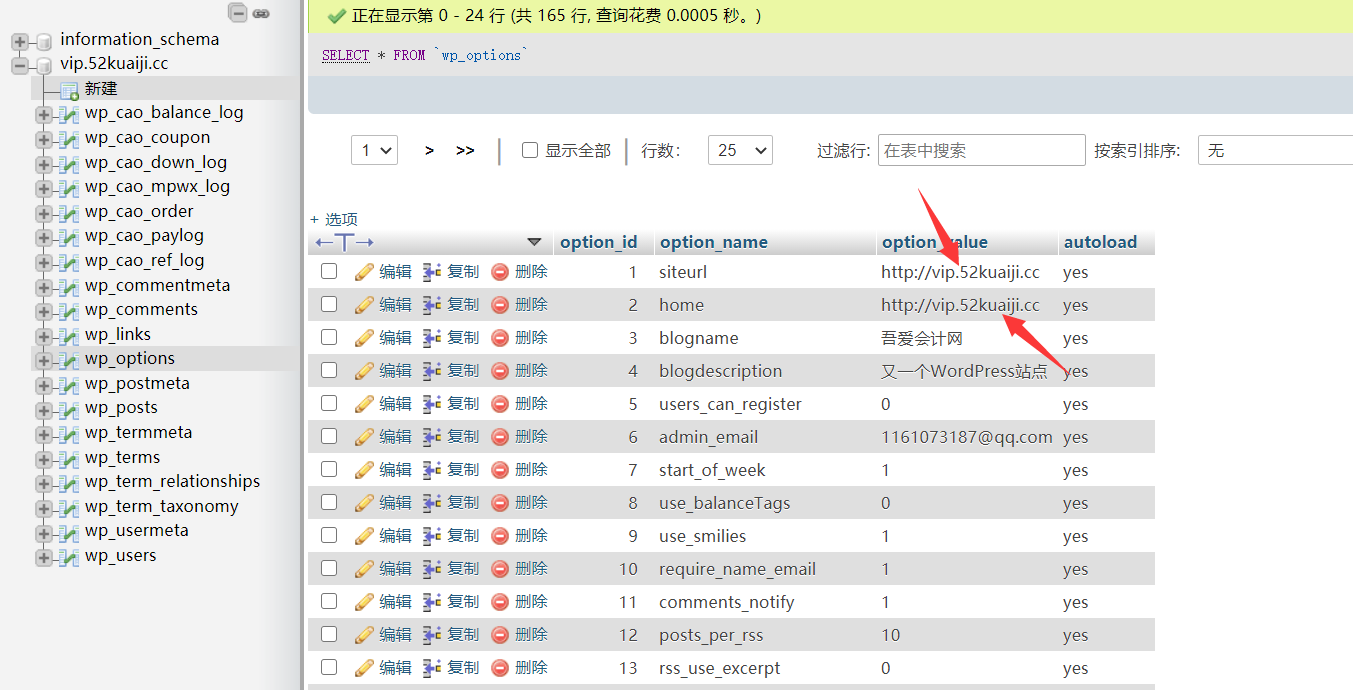Sort by the option_name column header

coord(714,242)
